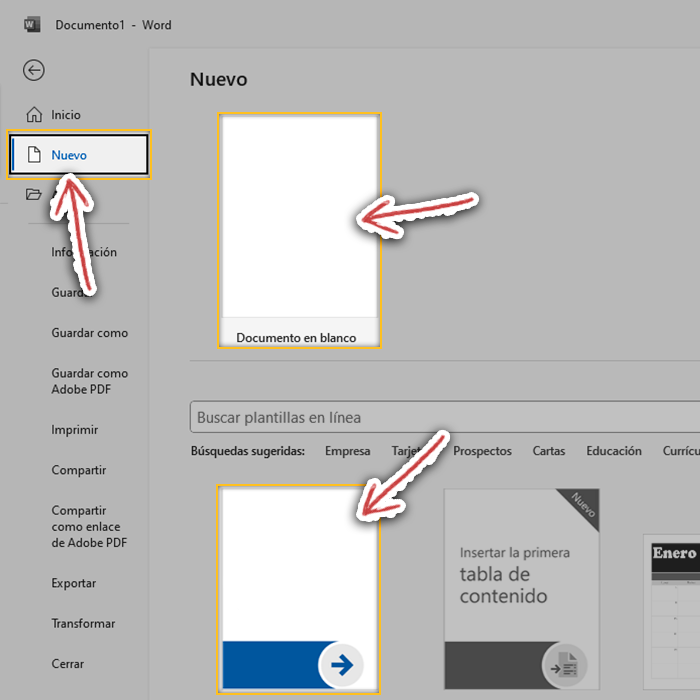The width and height of the screenshot is (700, 700).
Task: Click the back arrow icon
Action: coord(34,70)
